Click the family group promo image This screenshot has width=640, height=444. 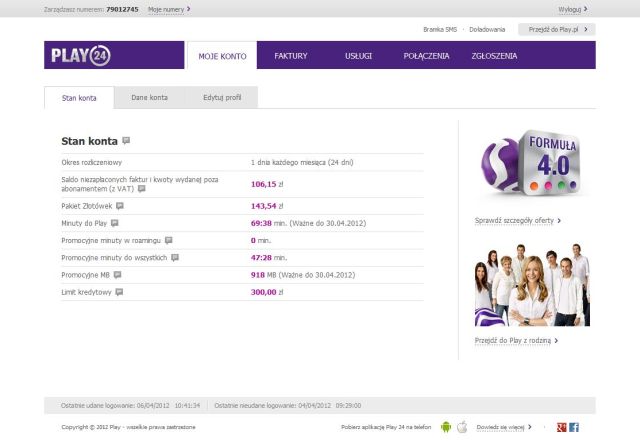[532, 285]
